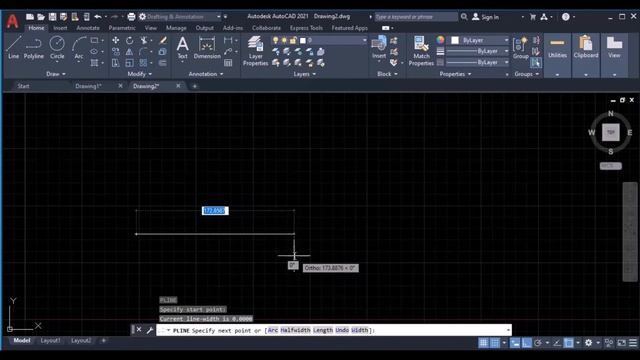Open the Dimension tool
The image size is (640, 360).
[207, 47]
